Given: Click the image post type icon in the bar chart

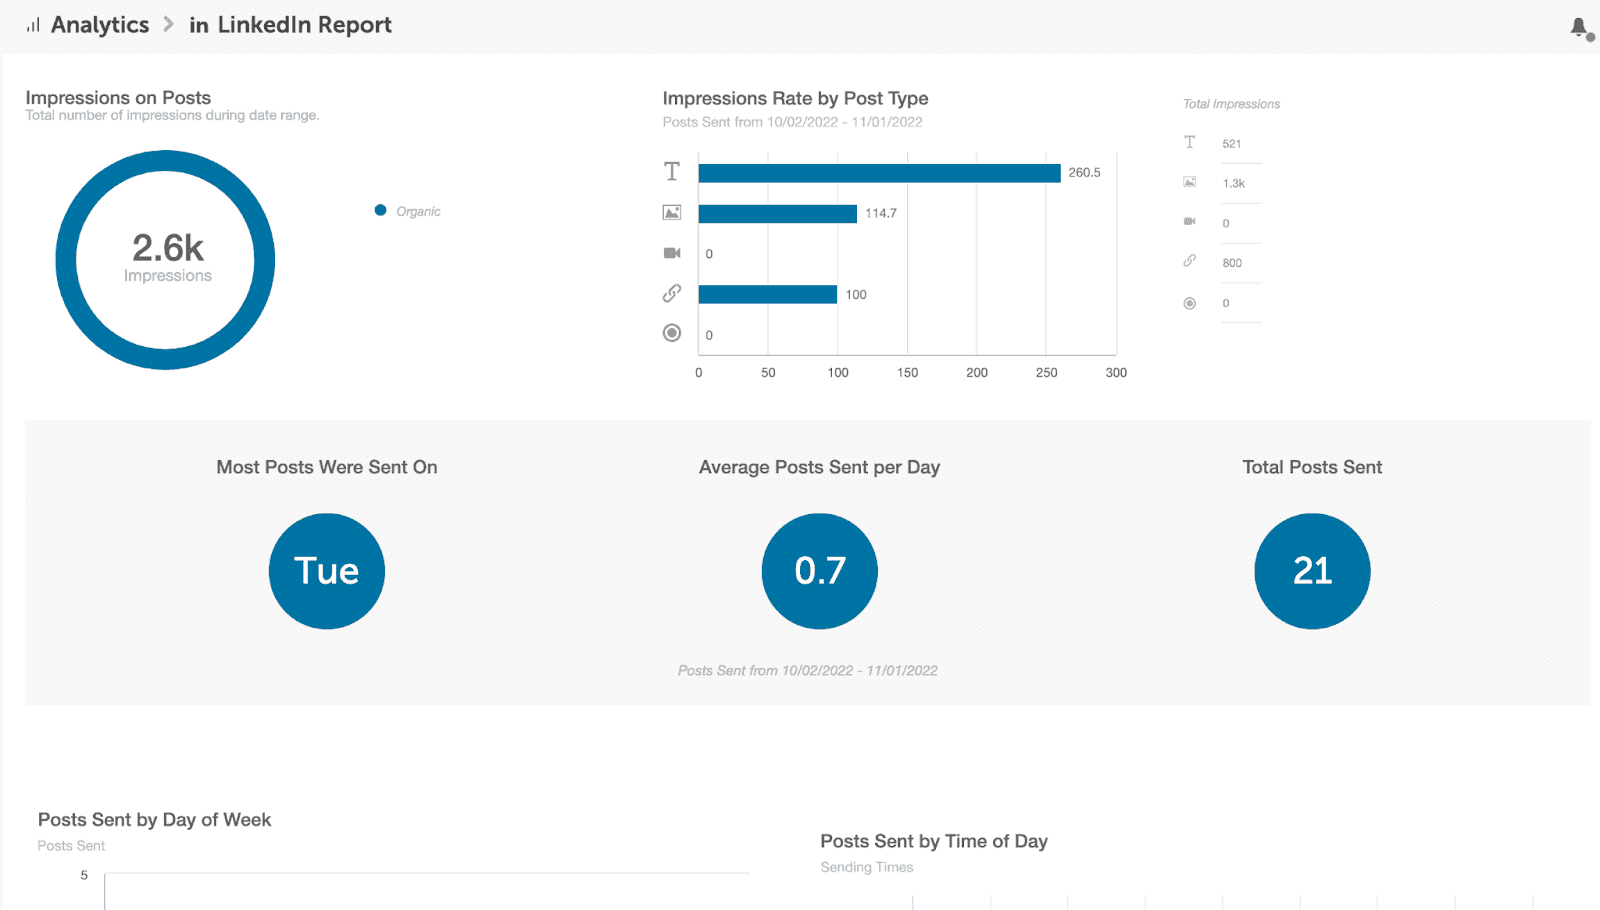Looking at the screenshot, I should (671, 212).
